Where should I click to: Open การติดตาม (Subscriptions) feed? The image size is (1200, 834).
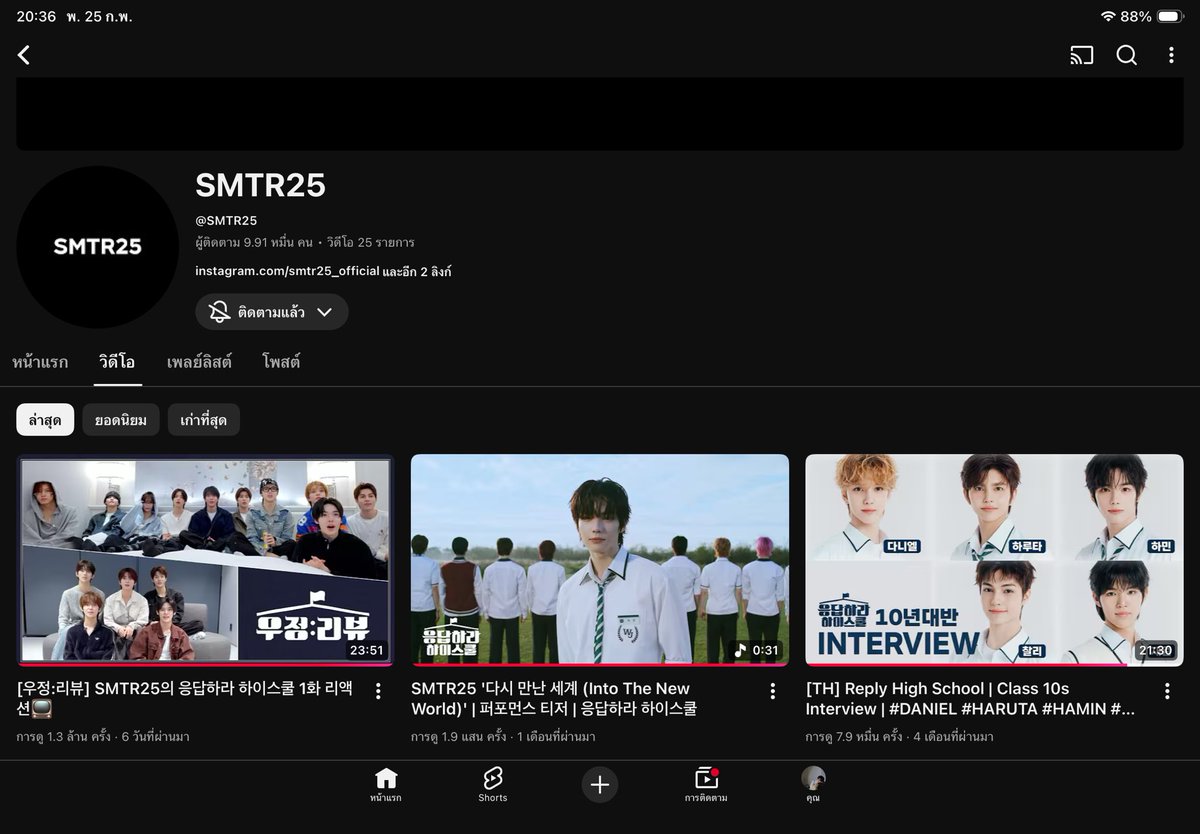pyautogui.click(x=706, y=785)
